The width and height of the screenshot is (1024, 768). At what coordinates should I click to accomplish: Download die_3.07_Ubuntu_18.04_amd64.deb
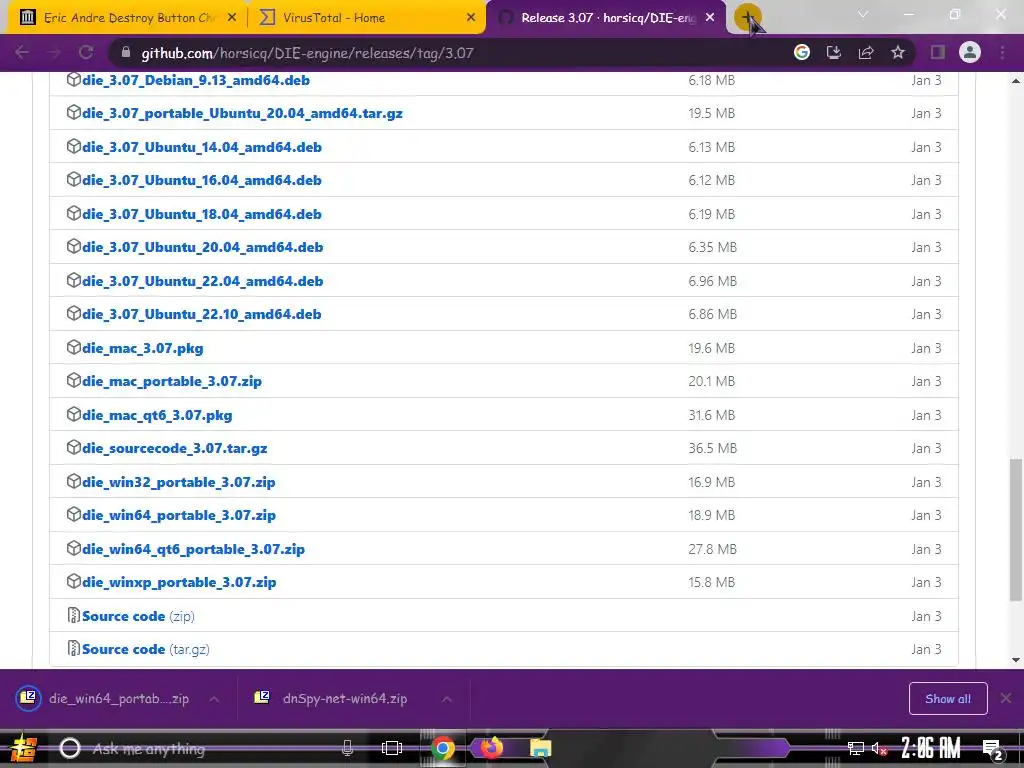[x=201, y=214]
